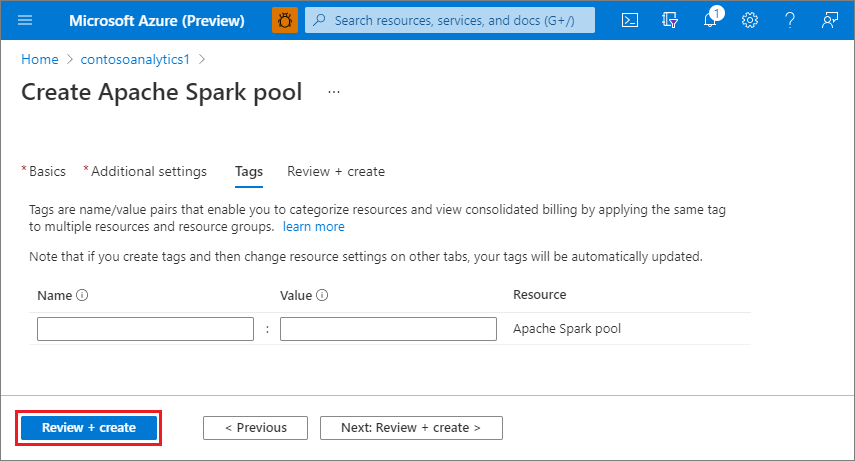This screenshot has height=461, width=855.
Task: Open portal settings gear
Action: tap(750, 20)
